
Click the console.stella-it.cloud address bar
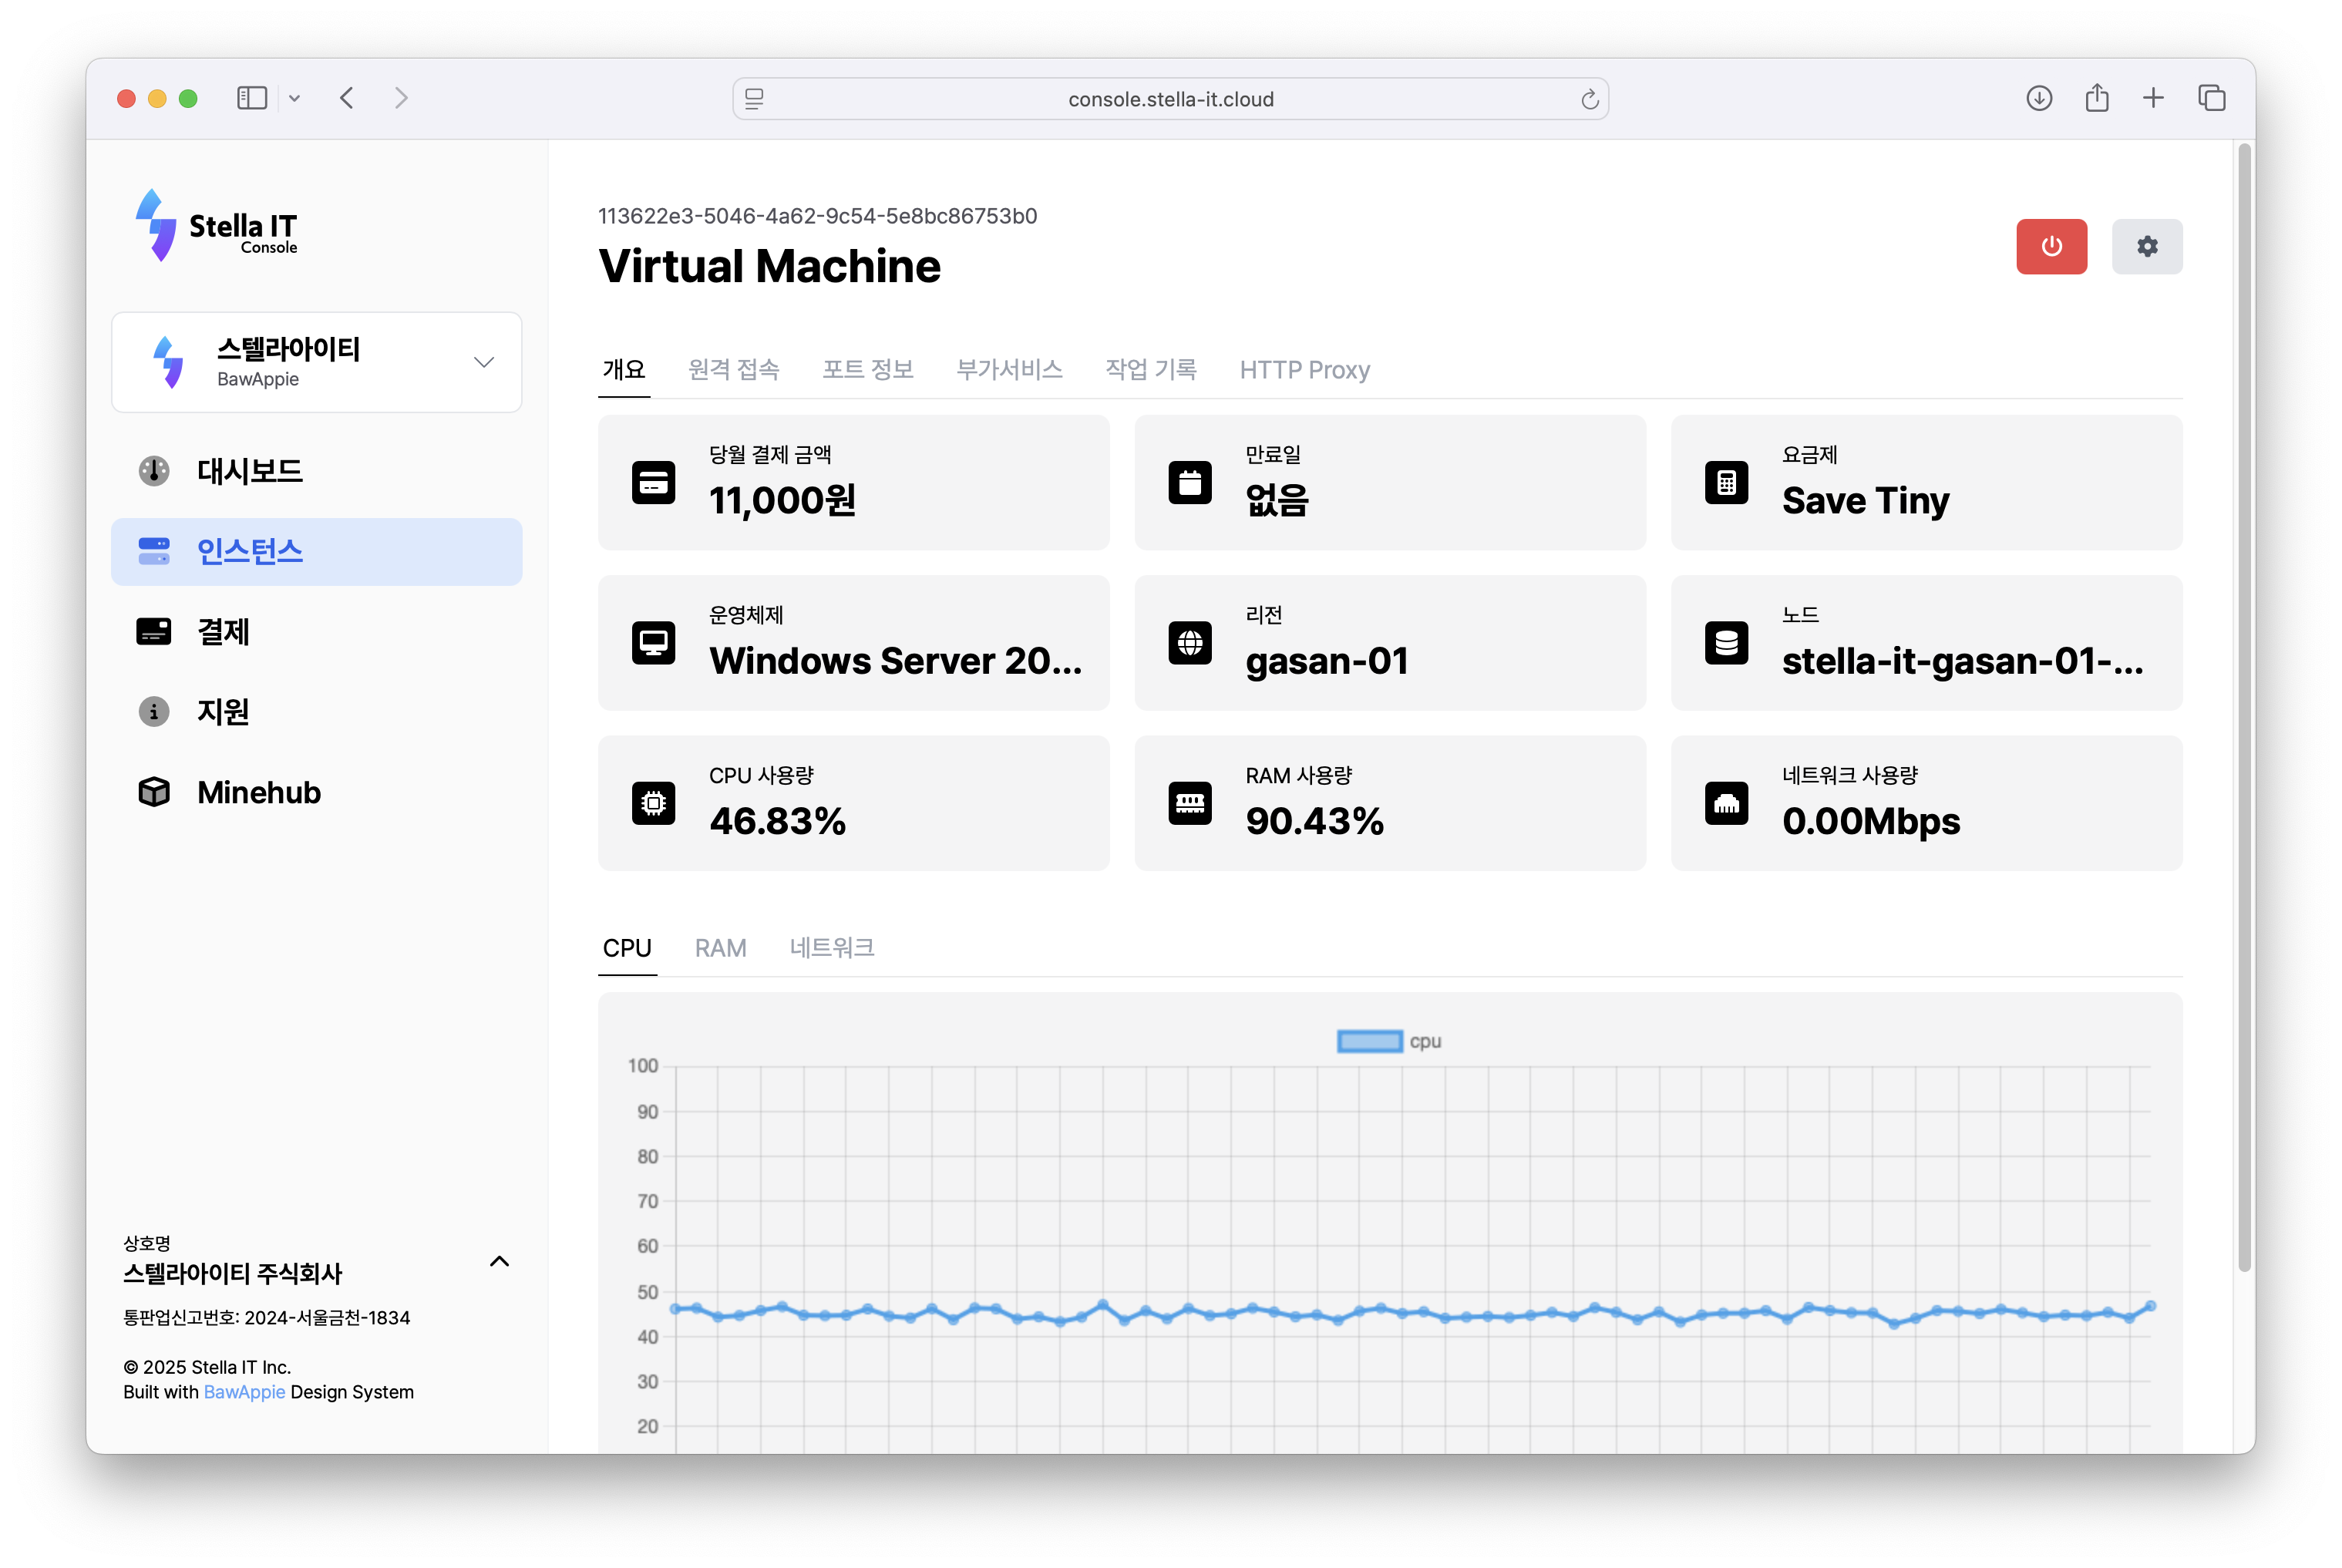pos(1169,99)
